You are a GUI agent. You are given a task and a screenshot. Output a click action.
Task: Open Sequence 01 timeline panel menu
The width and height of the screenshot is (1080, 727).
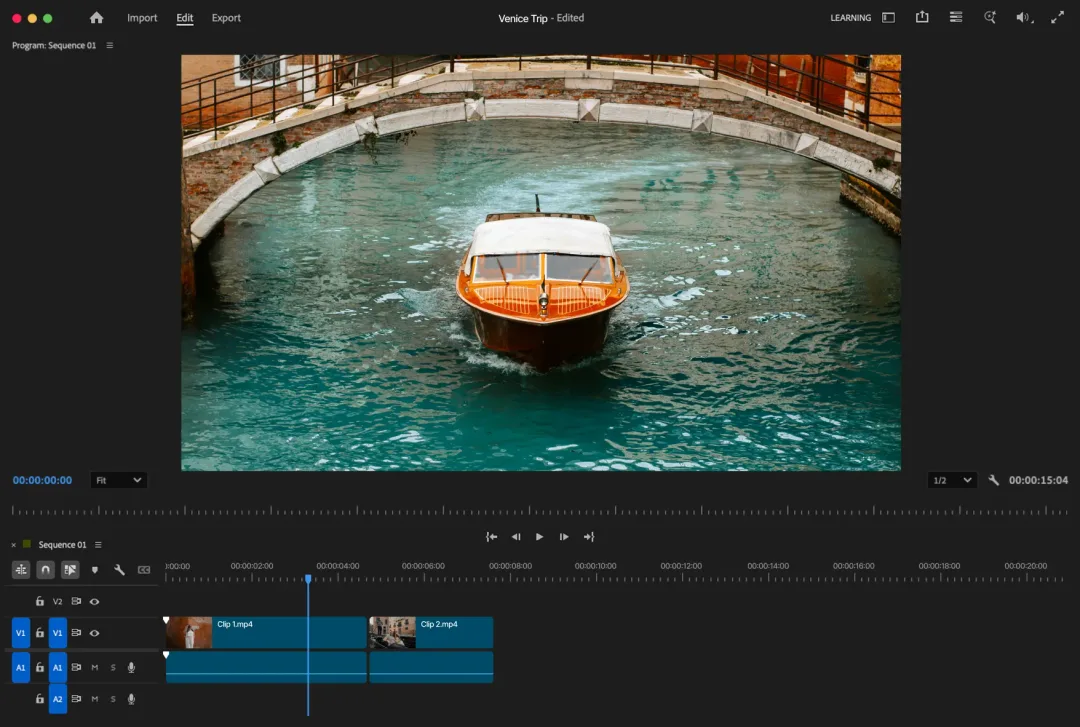pyautogui.click(x=98, y=545)
